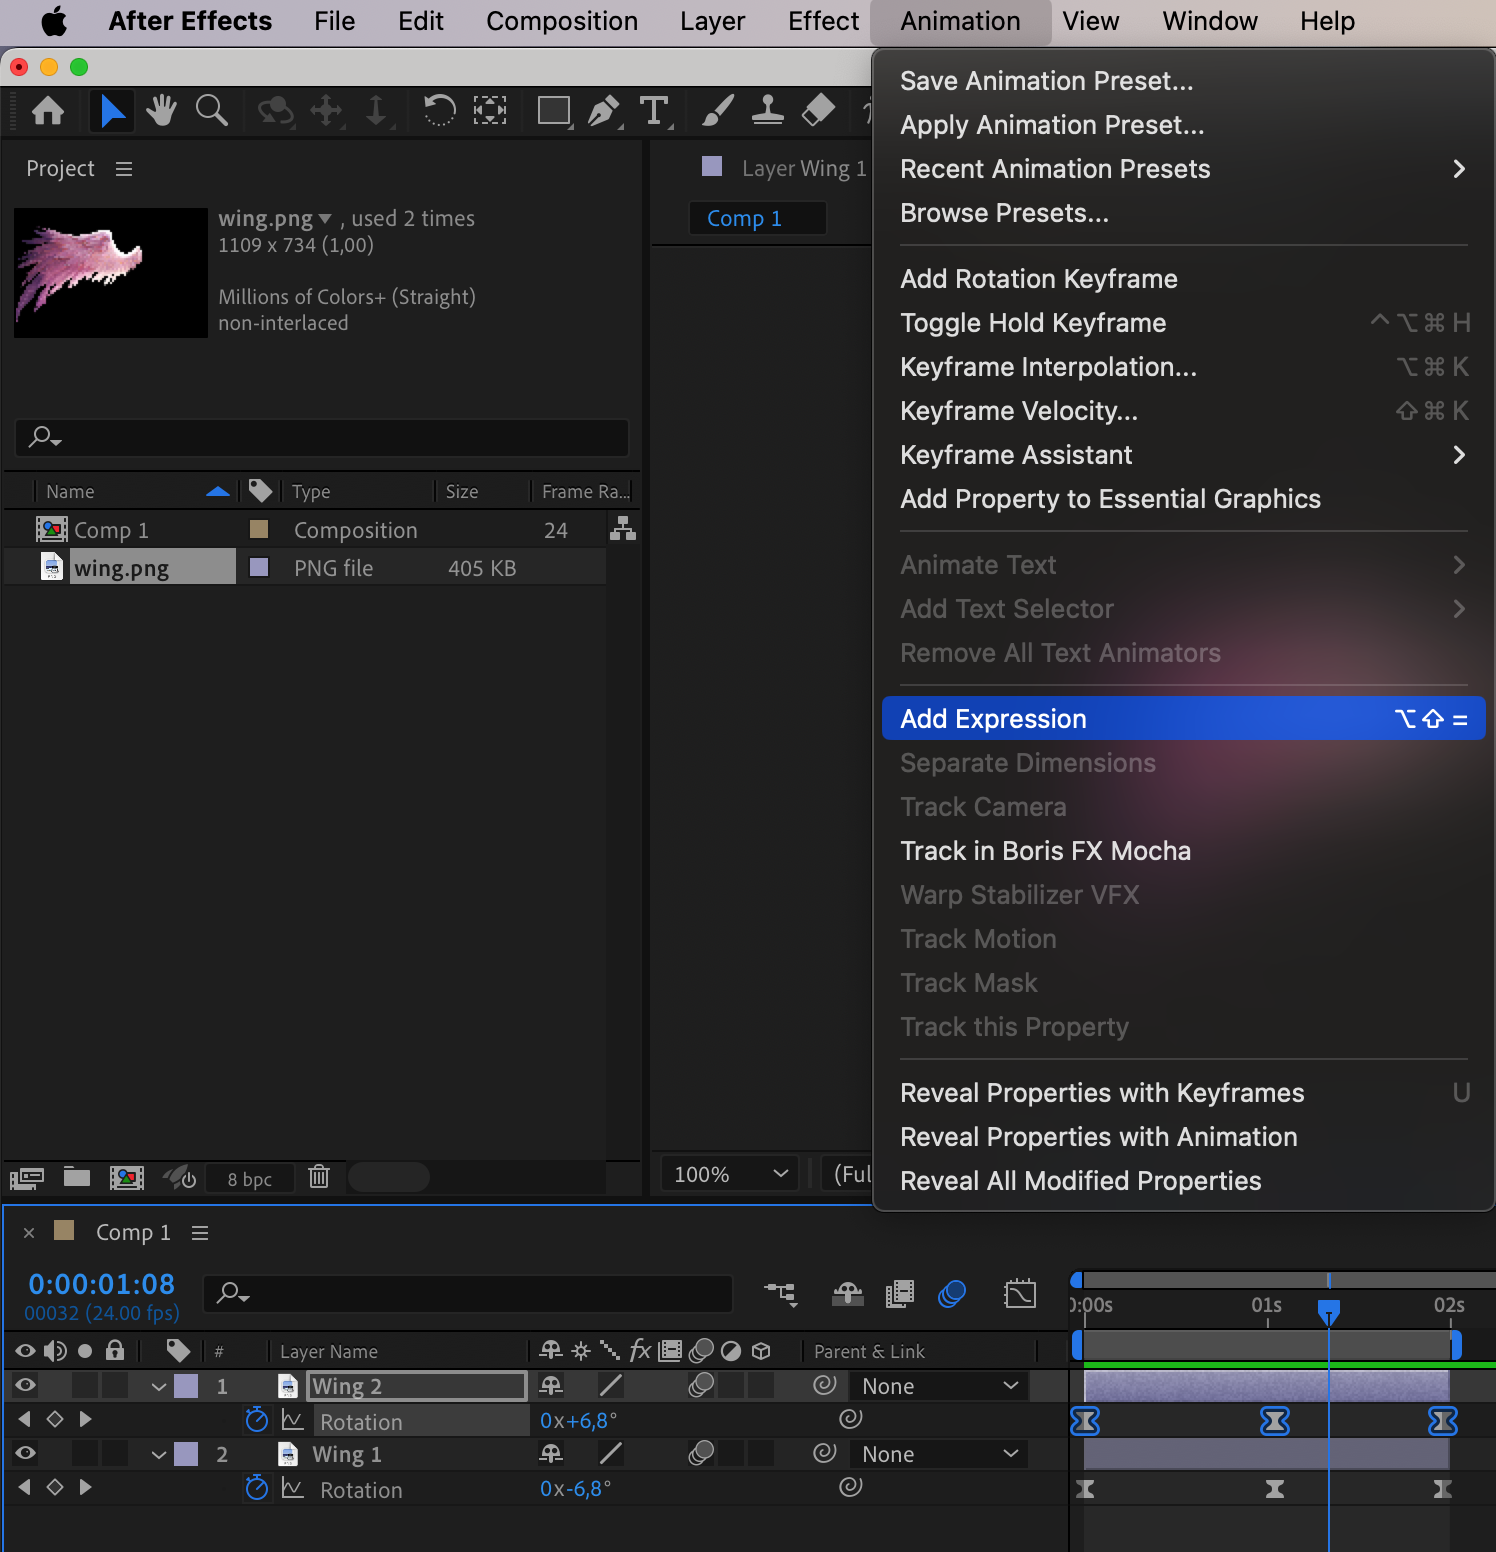Viewport: 1496px width, 1552px height.
Task: Select the Clone Stamp tool
Action: [x=768, y=110]
